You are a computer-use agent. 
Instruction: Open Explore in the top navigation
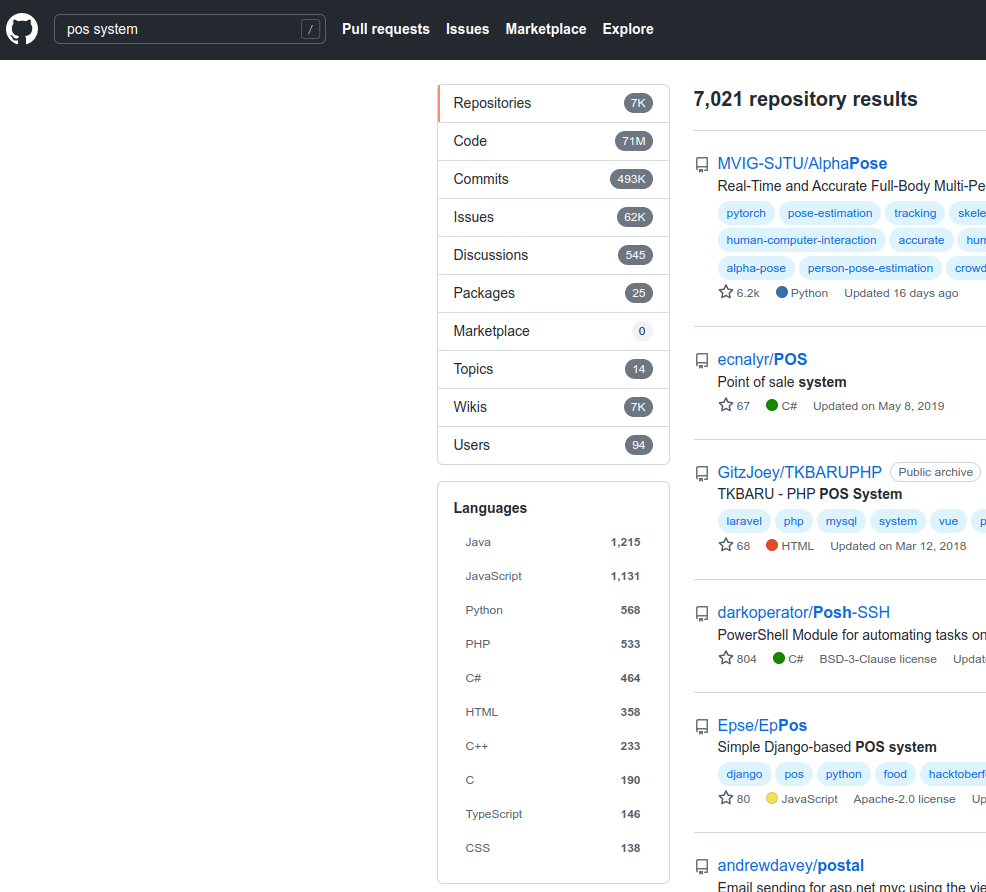click(x=628, y=29)
